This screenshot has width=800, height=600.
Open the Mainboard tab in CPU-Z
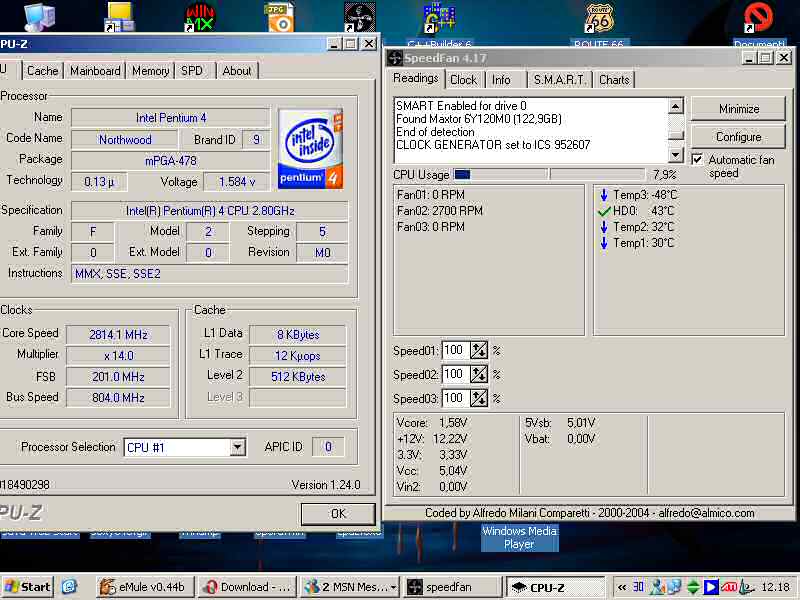point(95,71)
